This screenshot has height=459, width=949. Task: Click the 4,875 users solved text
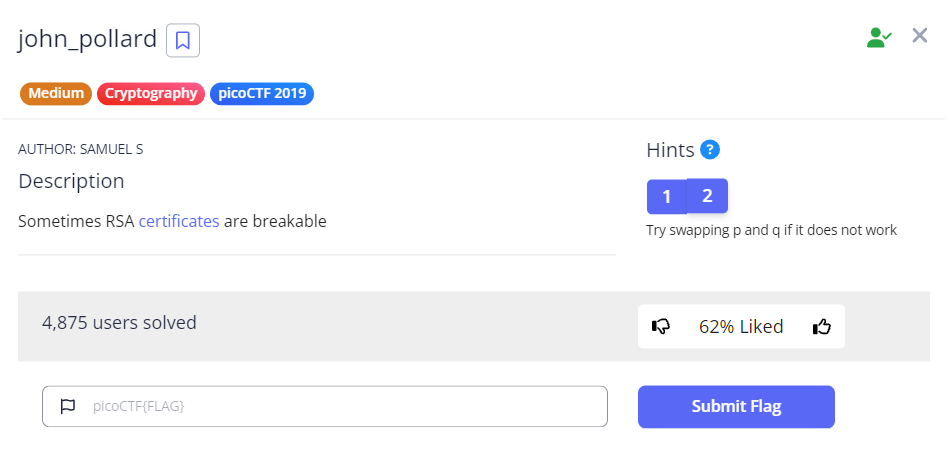tap(119, 322)
